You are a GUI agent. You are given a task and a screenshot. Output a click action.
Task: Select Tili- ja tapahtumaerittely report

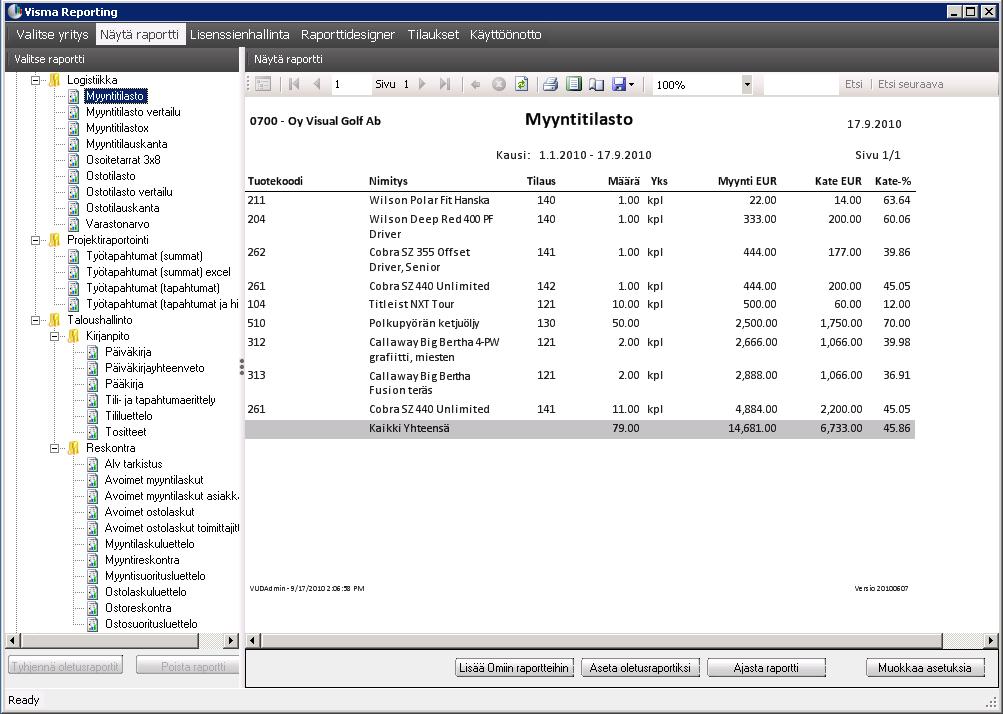click(160, 400)
